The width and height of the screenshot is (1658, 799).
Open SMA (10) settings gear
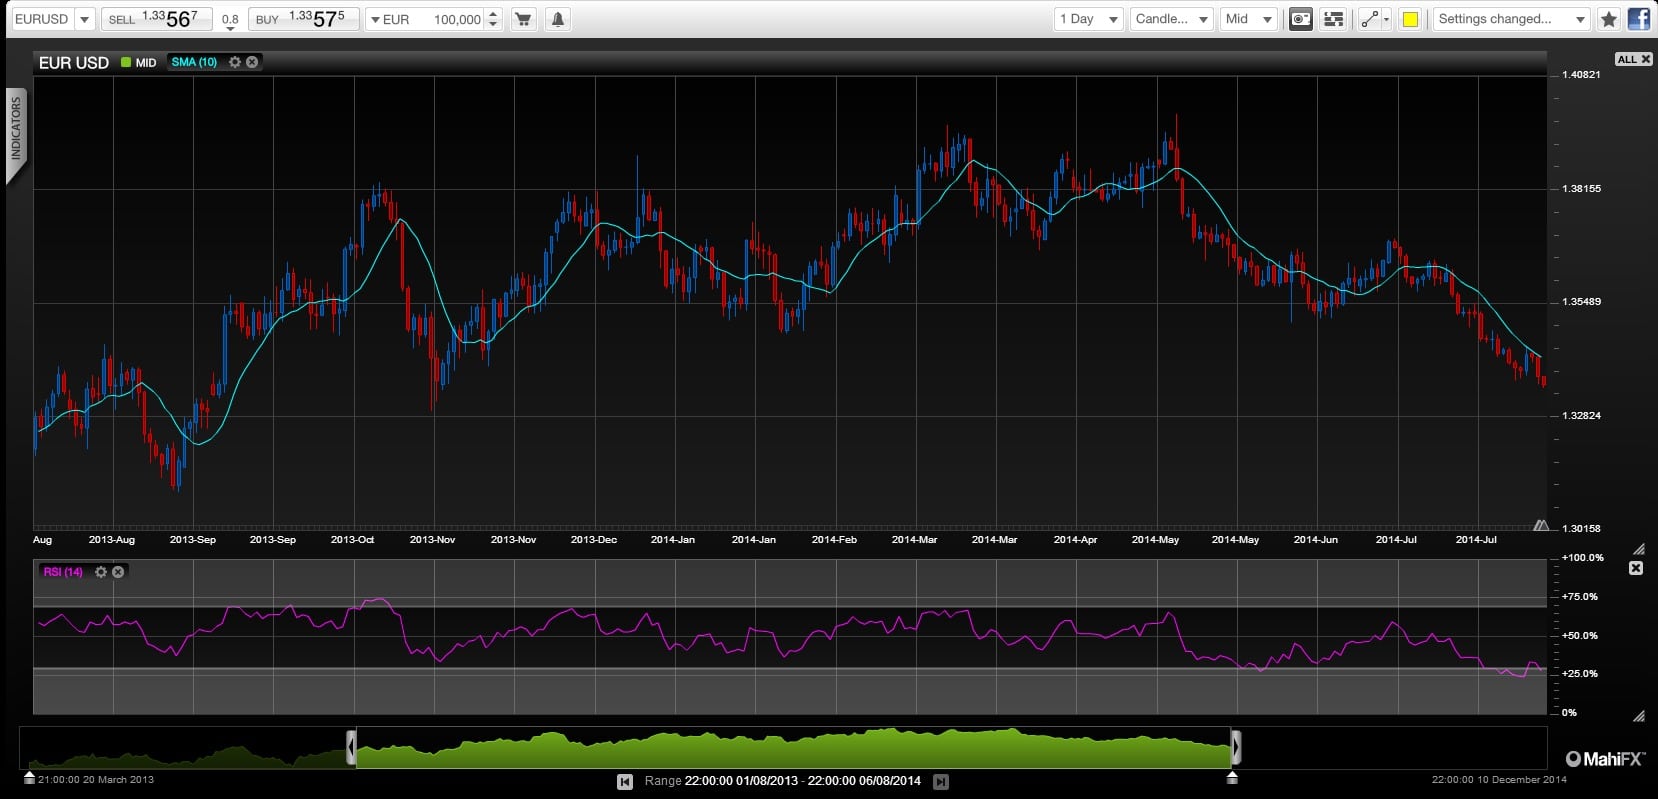(x=235, y=62)
